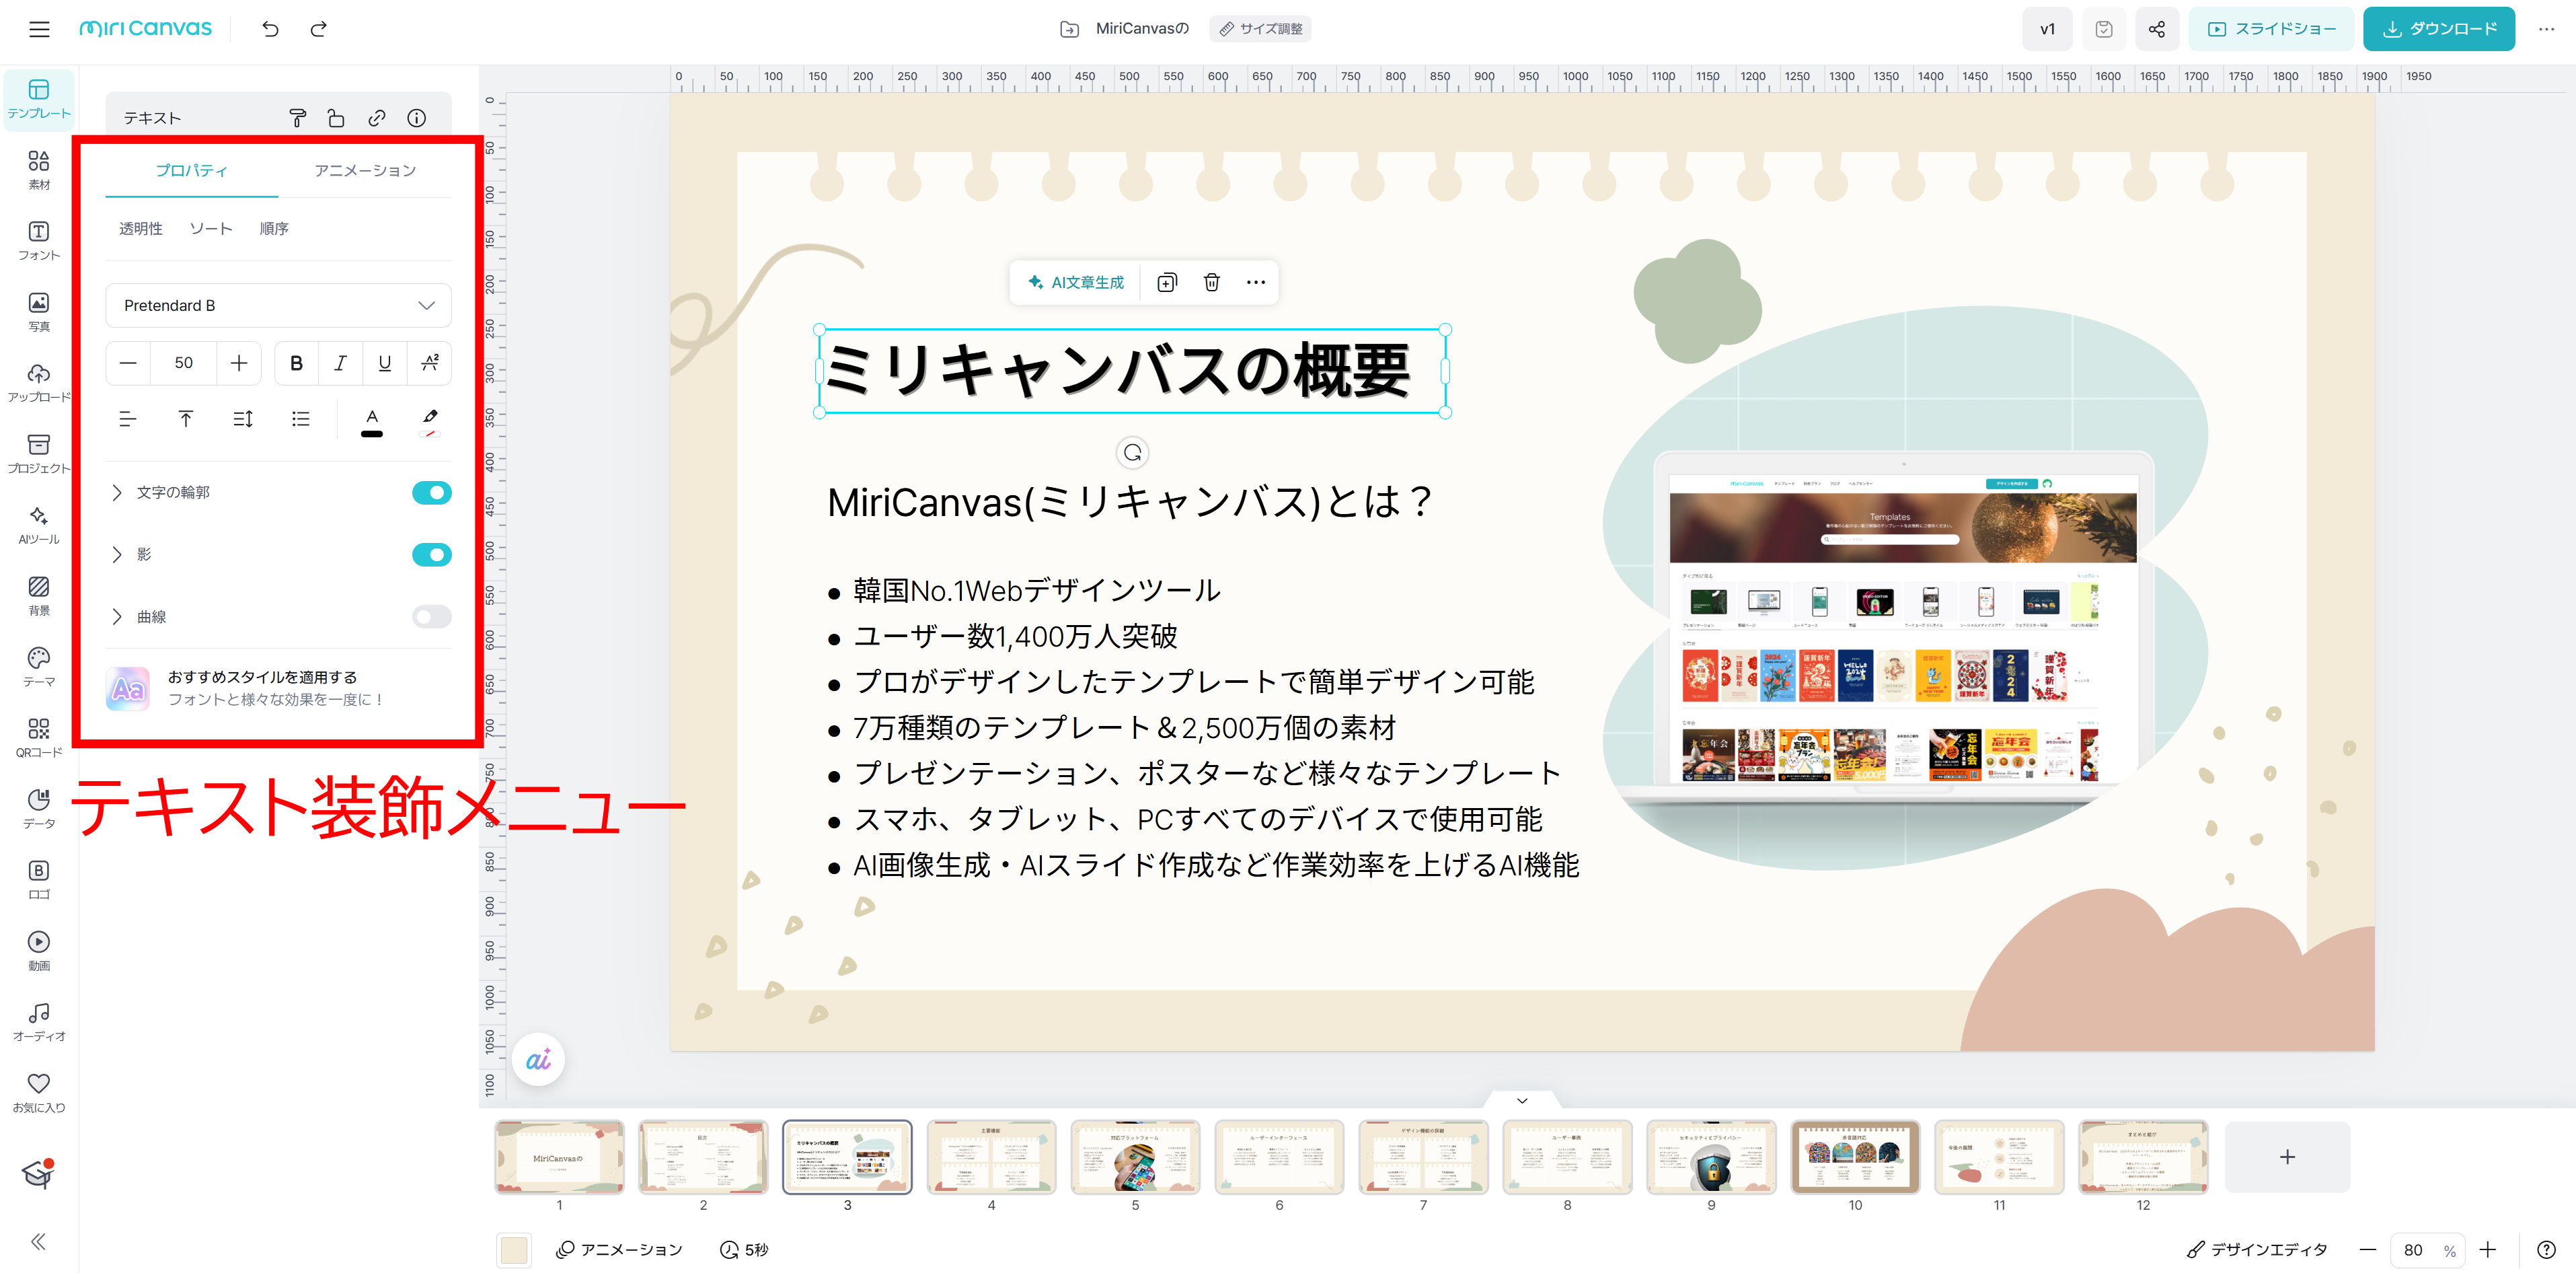This screenshot has height=1273, width=2576.
Task: Click the font size 50 field
Action: [x=184, y=363]
